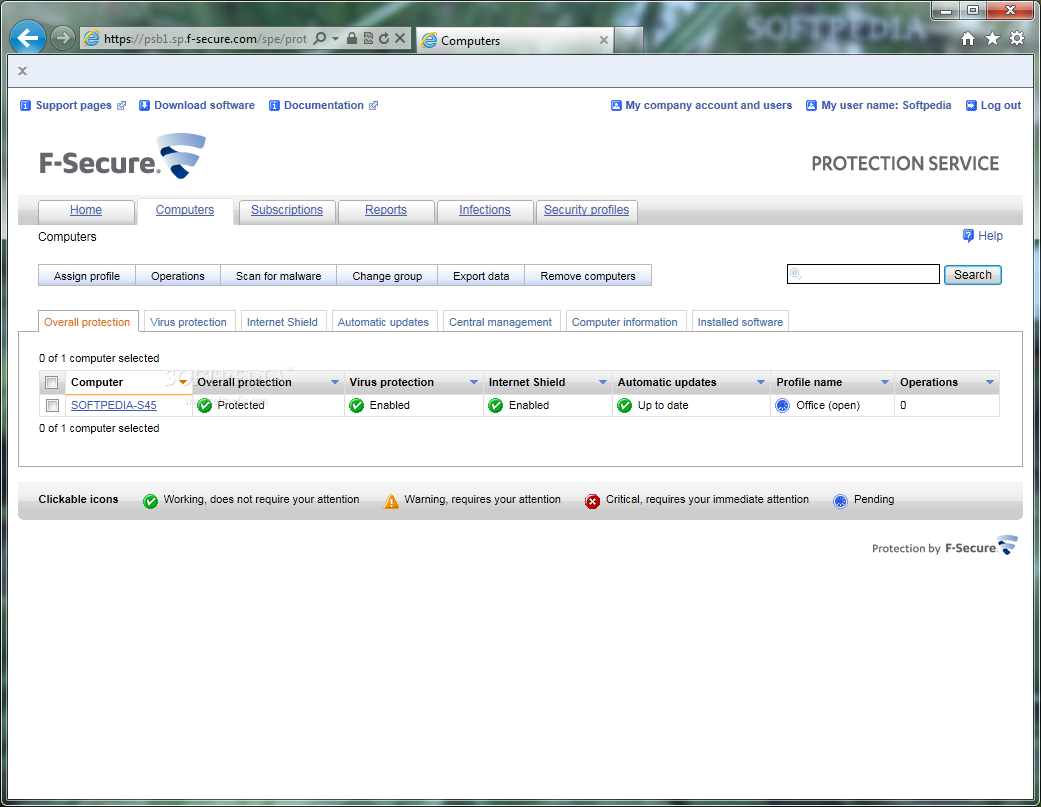Screen dimensions: 1041x807
Task: Open Virus protection column filter dropdown
Action: [x=474, y=382]
